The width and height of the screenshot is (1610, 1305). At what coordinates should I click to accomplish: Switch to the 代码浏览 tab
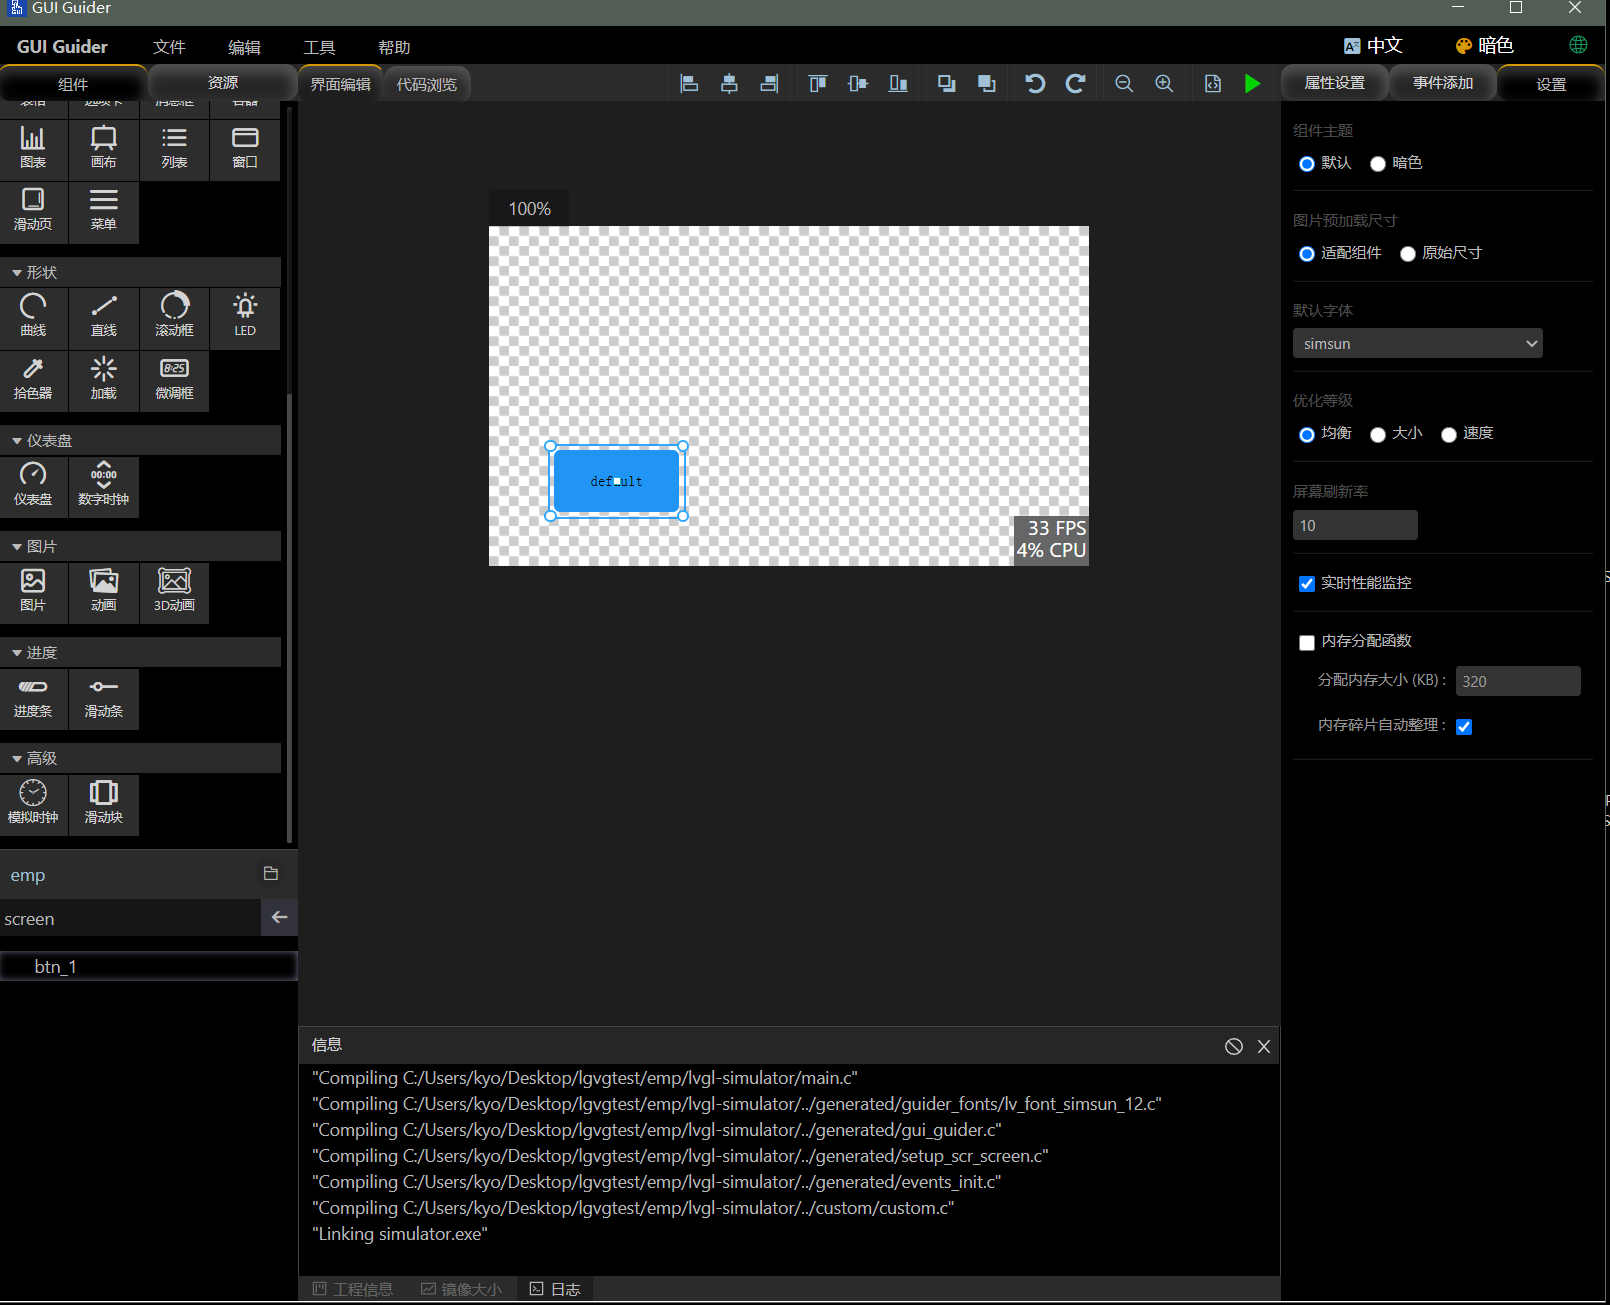[x=426, y=84]
